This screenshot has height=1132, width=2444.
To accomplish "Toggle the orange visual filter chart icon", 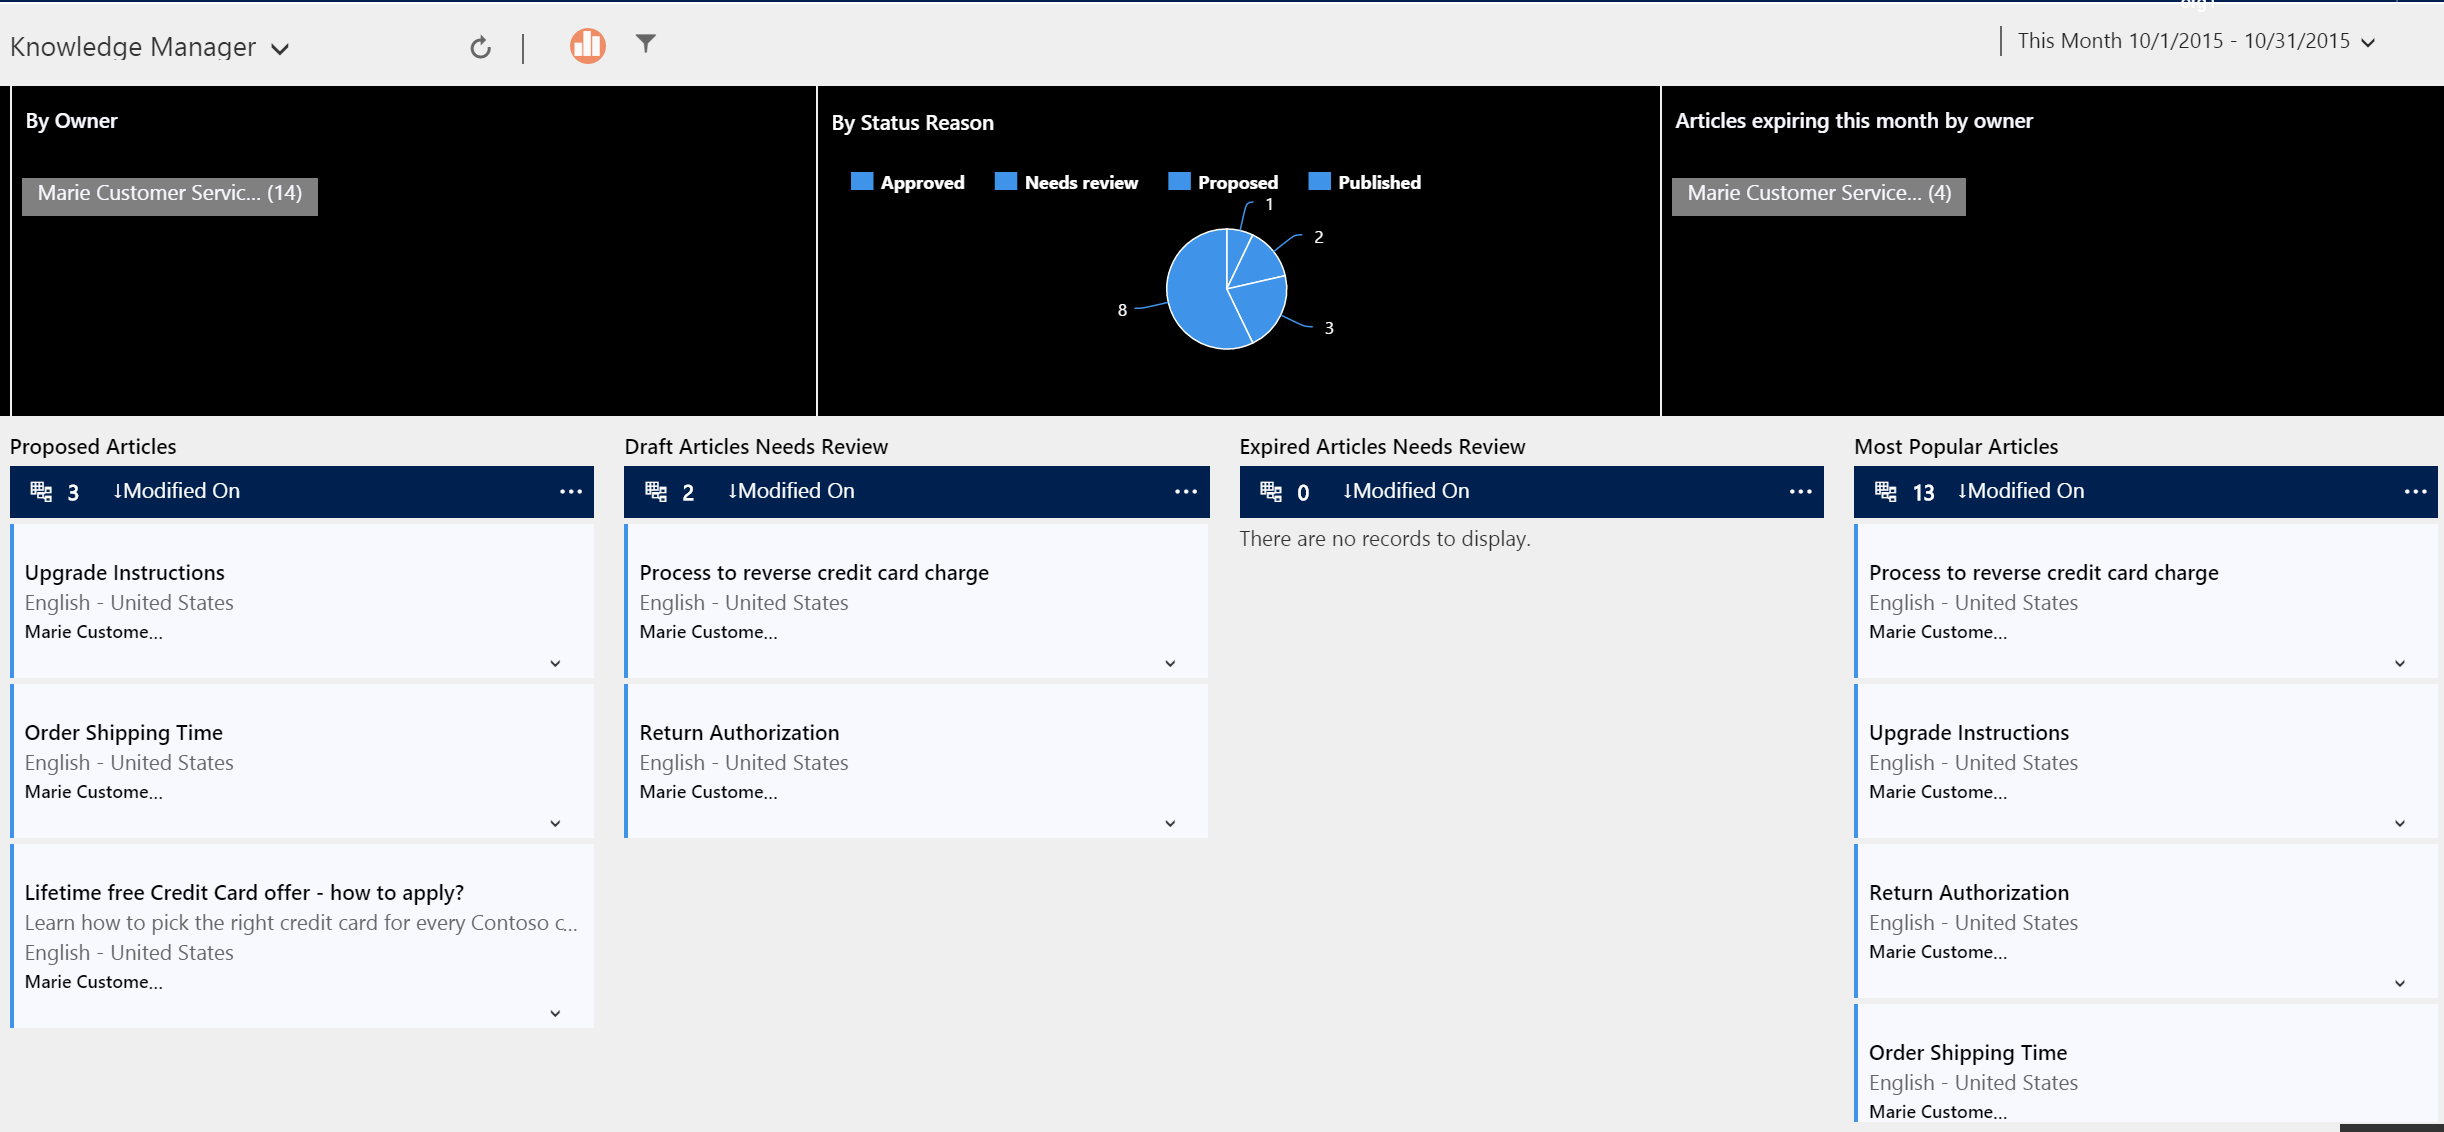I will 587,45.
